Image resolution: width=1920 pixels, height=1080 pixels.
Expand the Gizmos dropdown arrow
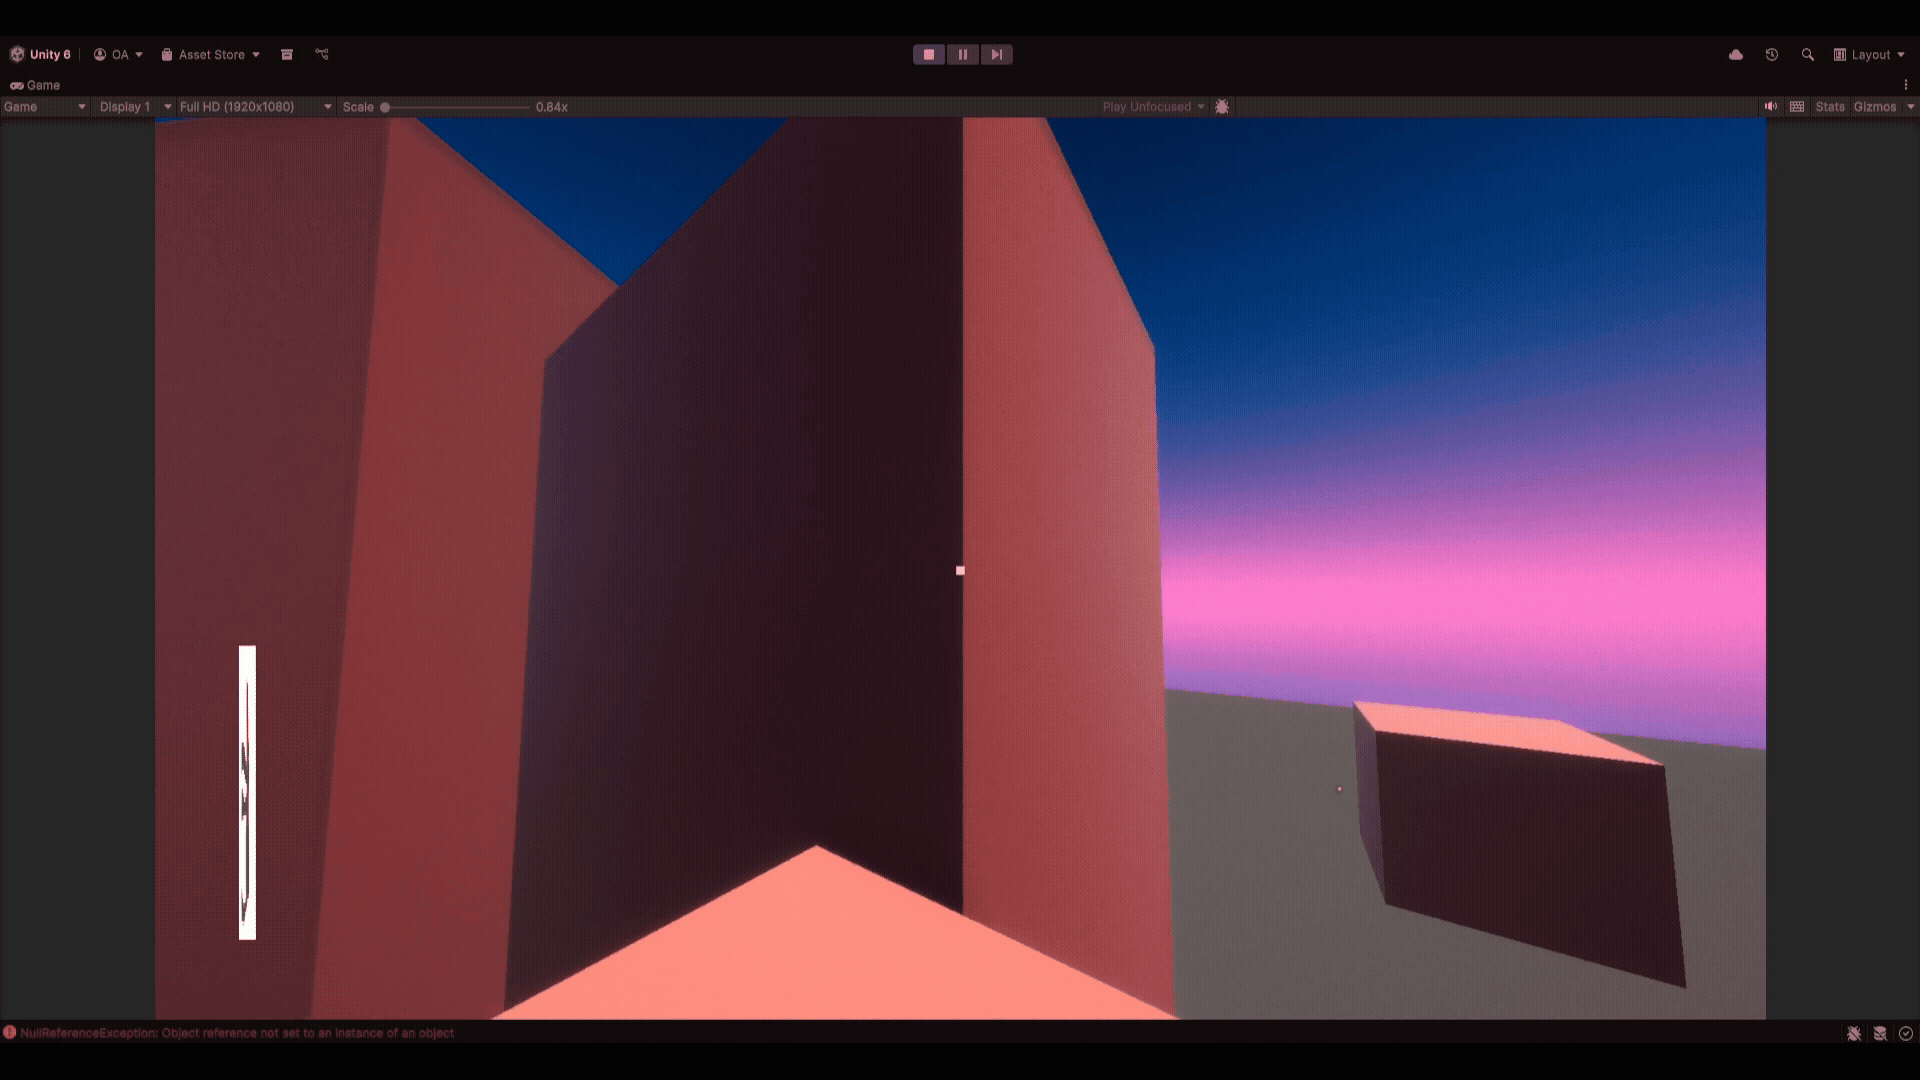(x=1910, y=107)
